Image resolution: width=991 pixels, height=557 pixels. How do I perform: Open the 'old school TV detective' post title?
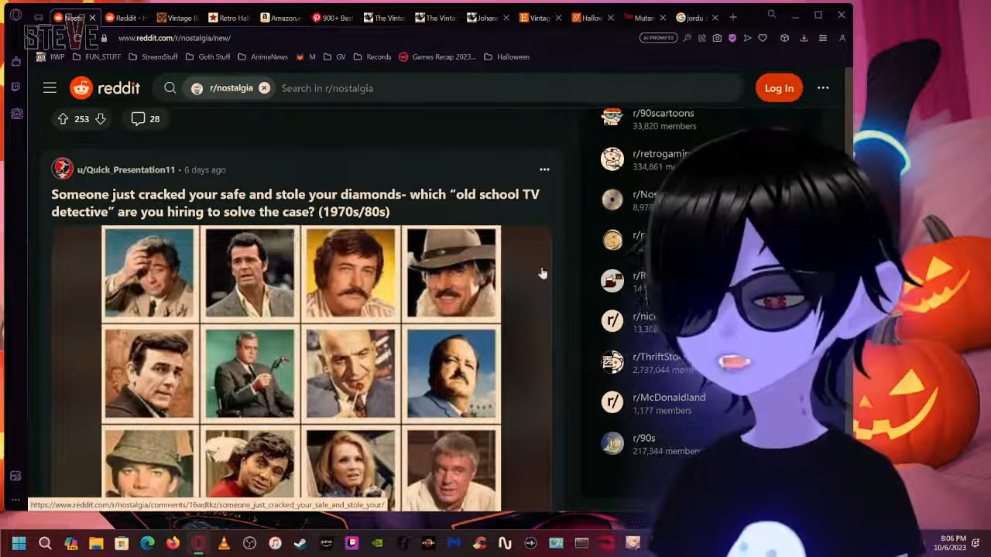[x=295, y=203]
